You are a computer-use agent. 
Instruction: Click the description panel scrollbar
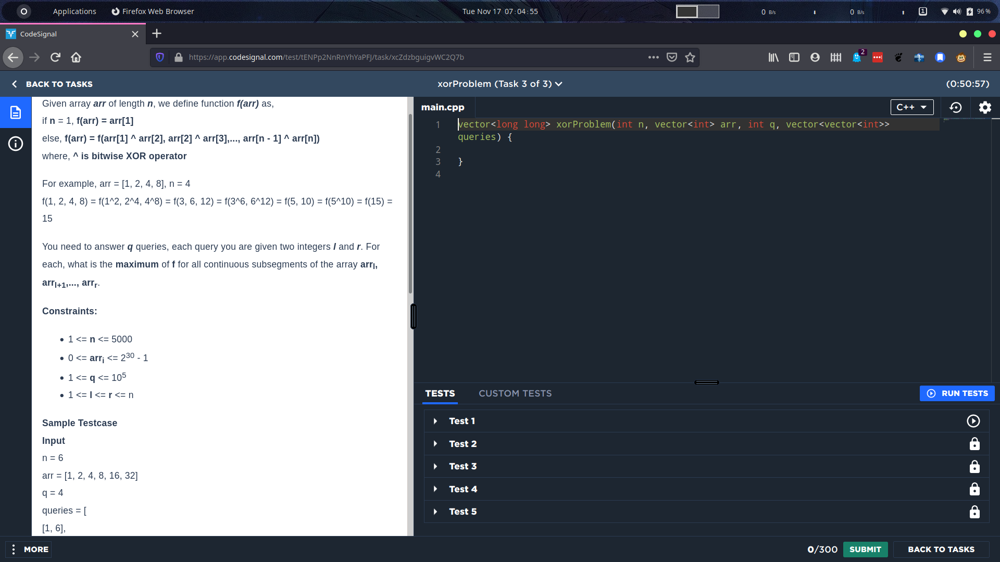click(409, 200)
